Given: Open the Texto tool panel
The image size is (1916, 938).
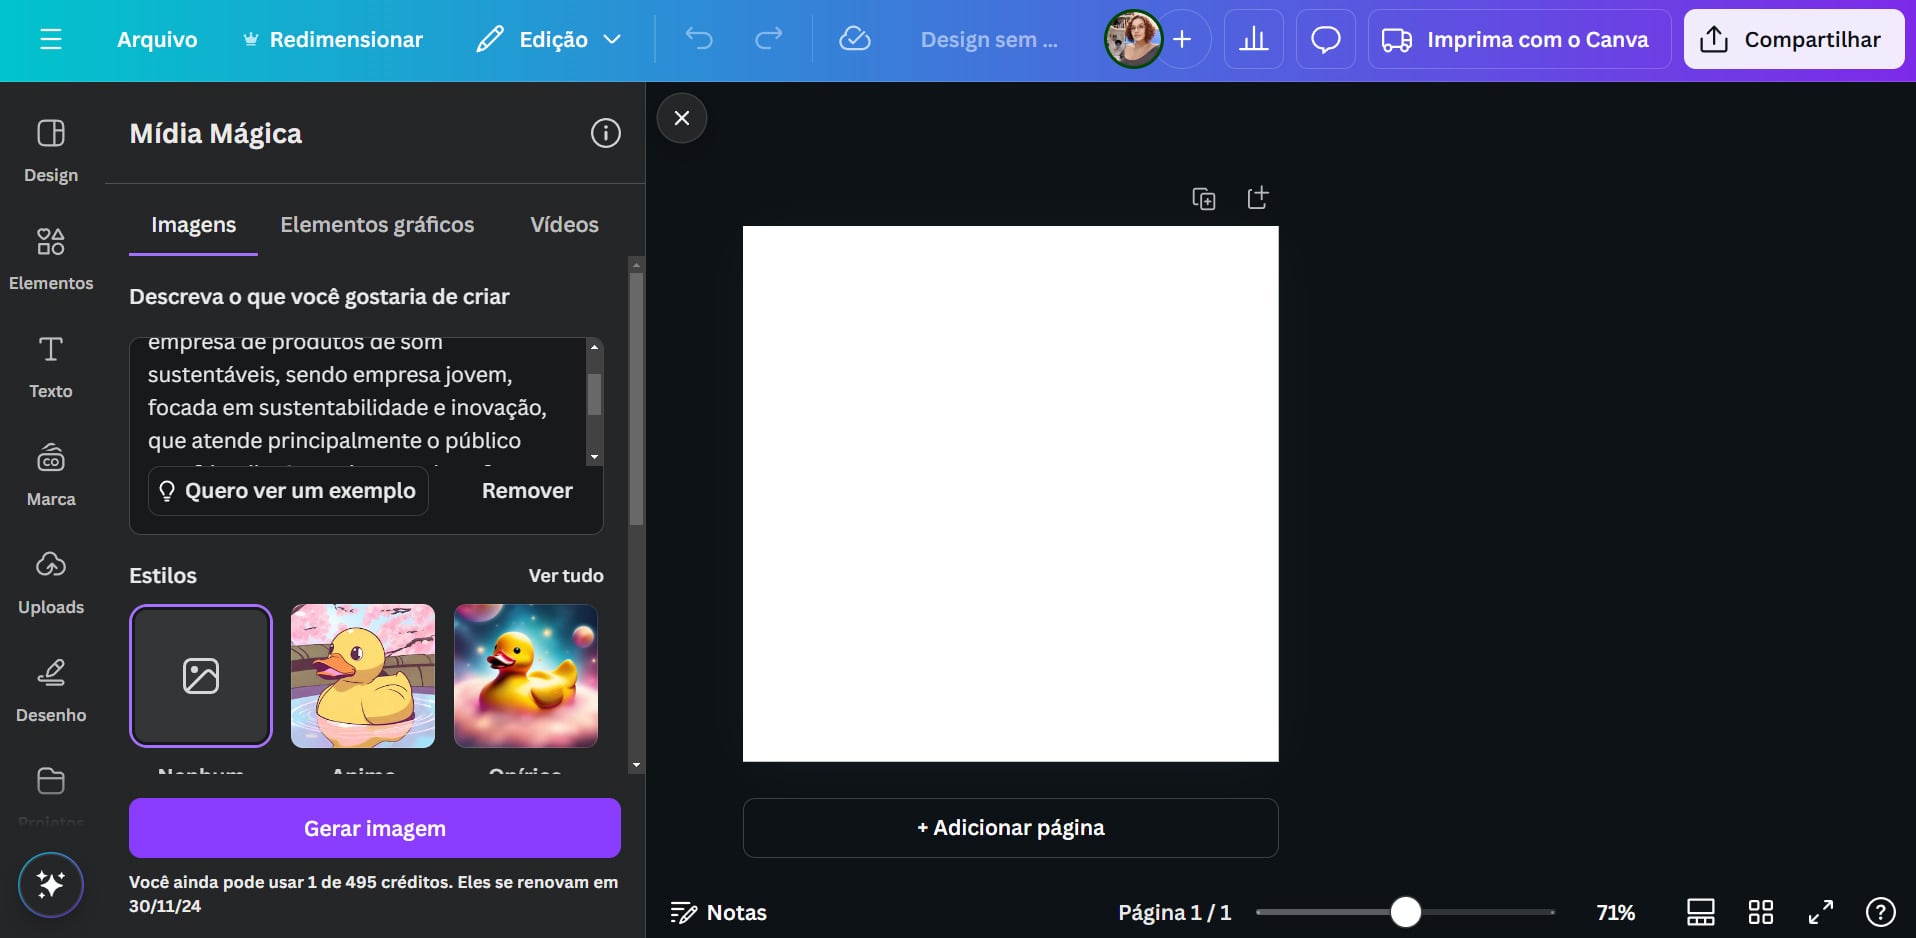Looking at the screenshot, I should coord(50,365).
